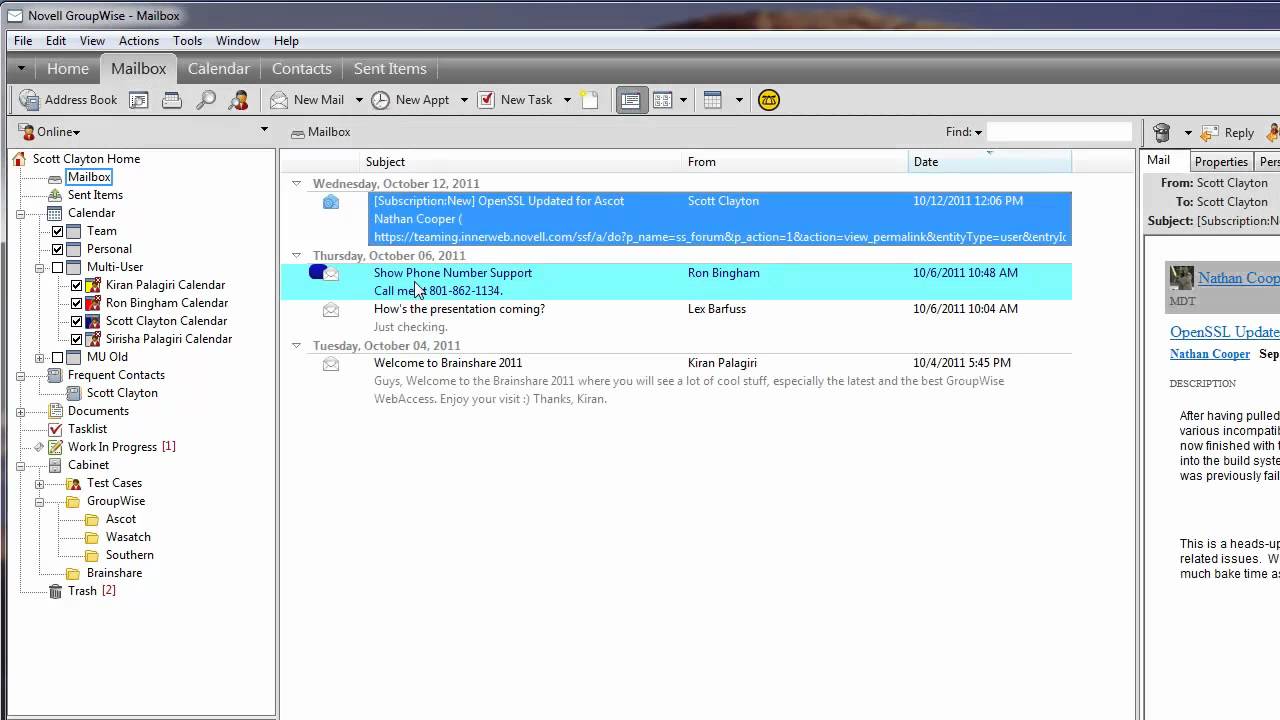The height and width of the screenshot is (720, 1280).
Task: Open the Actions menu
Action: (139, 41)
